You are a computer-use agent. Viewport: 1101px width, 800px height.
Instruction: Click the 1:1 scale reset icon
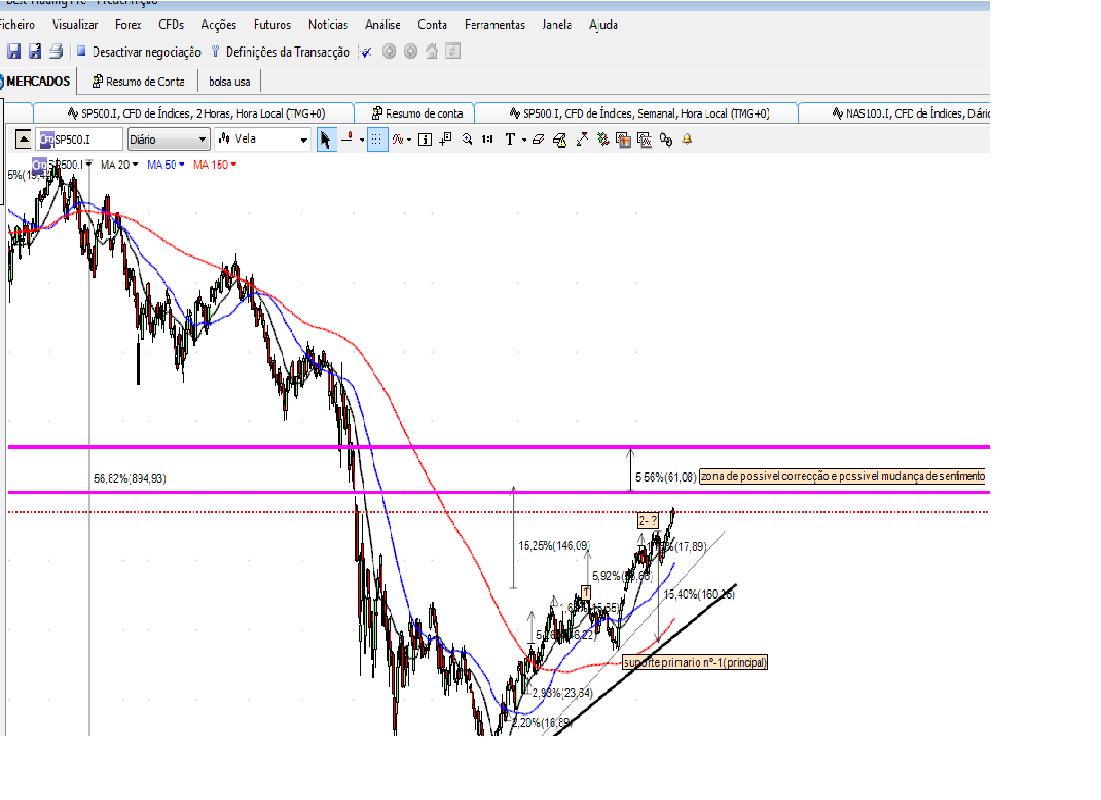[487, 139]
